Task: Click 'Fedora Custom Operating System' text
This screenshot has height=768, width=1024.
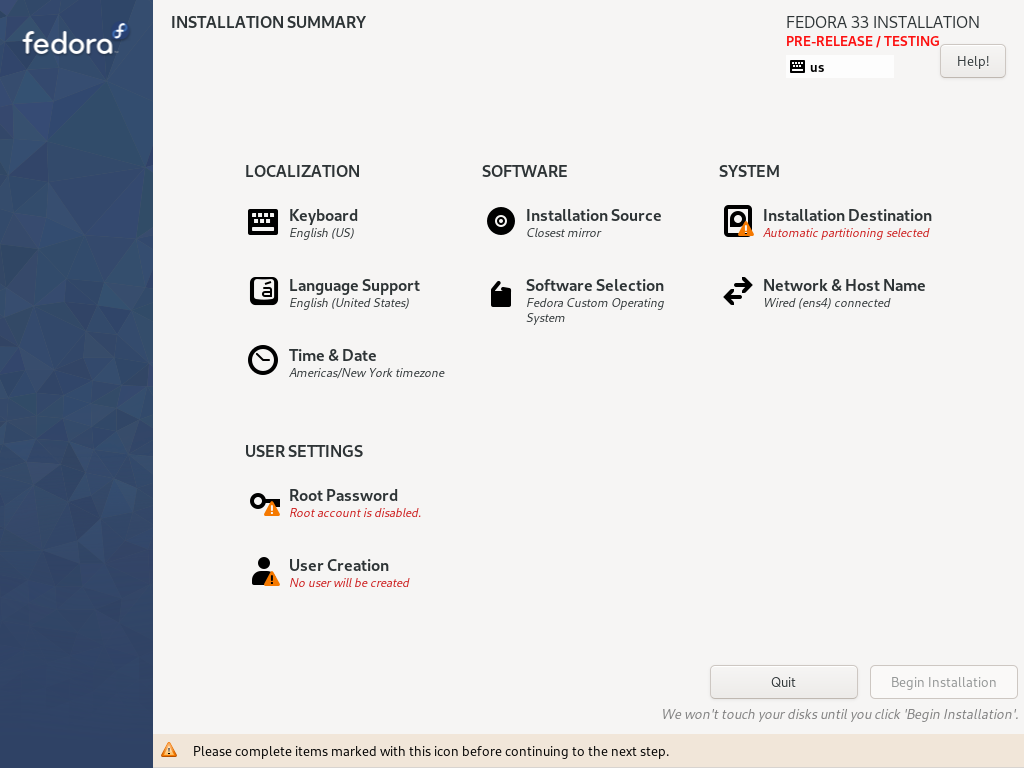Action: 595,310
